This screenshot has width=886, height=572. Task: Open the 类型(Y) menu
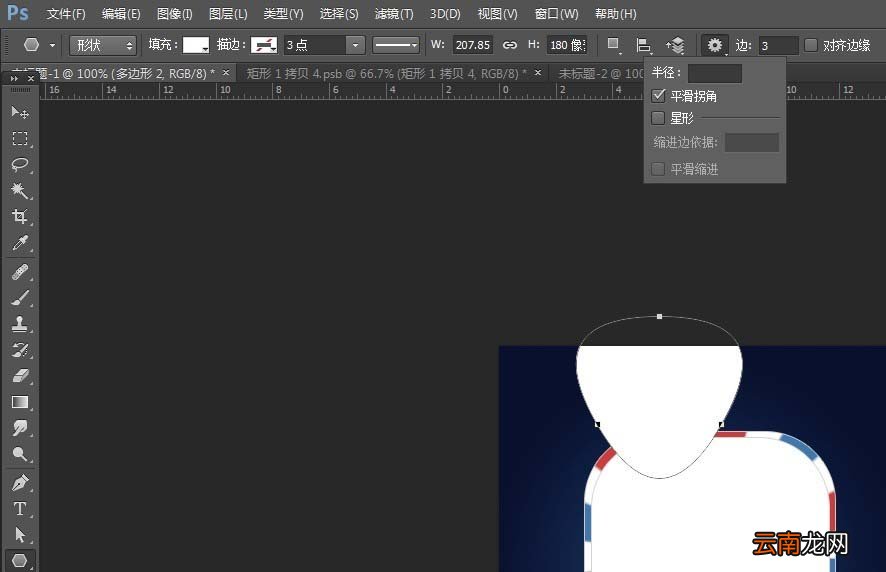coord(283,14)
